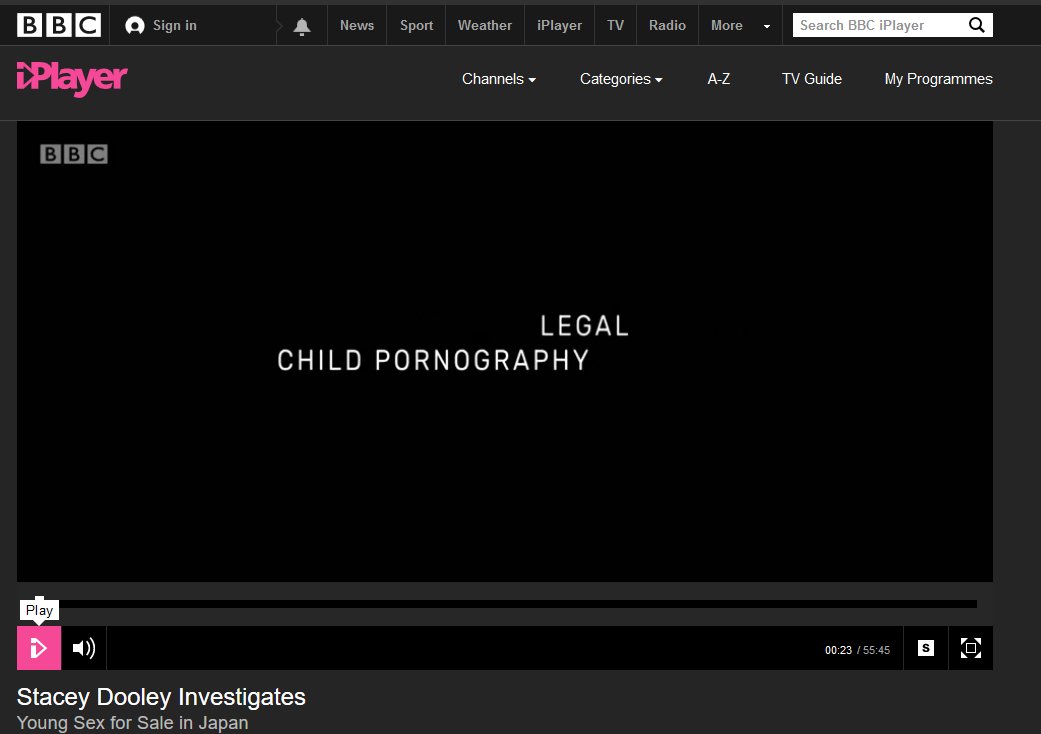Open Weather in the BBC top bar
1041x734 pixels.
tap(485, 25)
